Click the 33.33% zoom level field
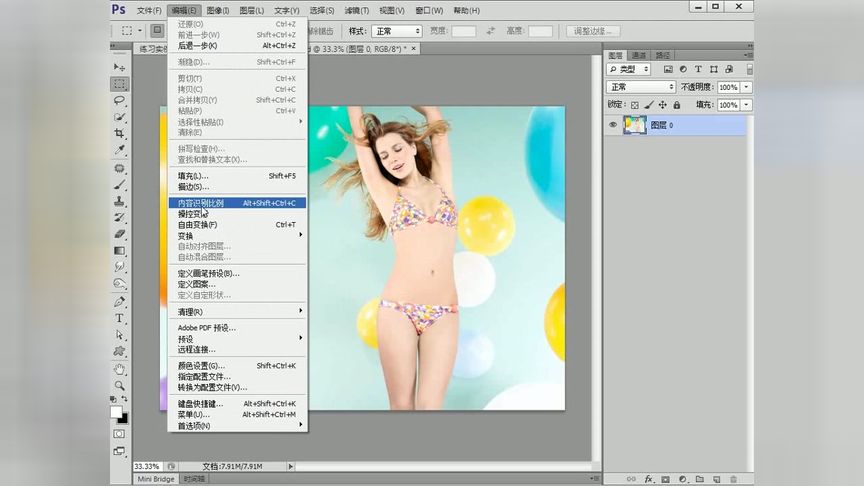The image size is (864, 486). point(147,466)
